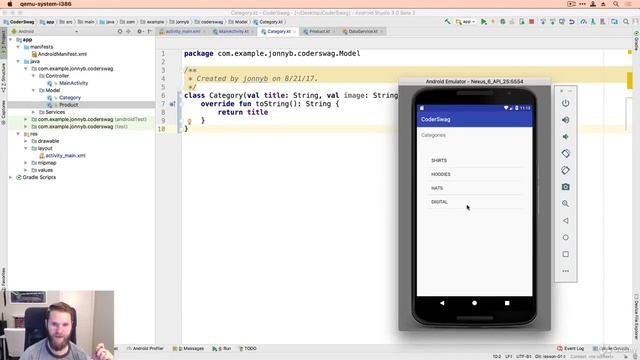Collapse the Model package

(x=33, y=90)
